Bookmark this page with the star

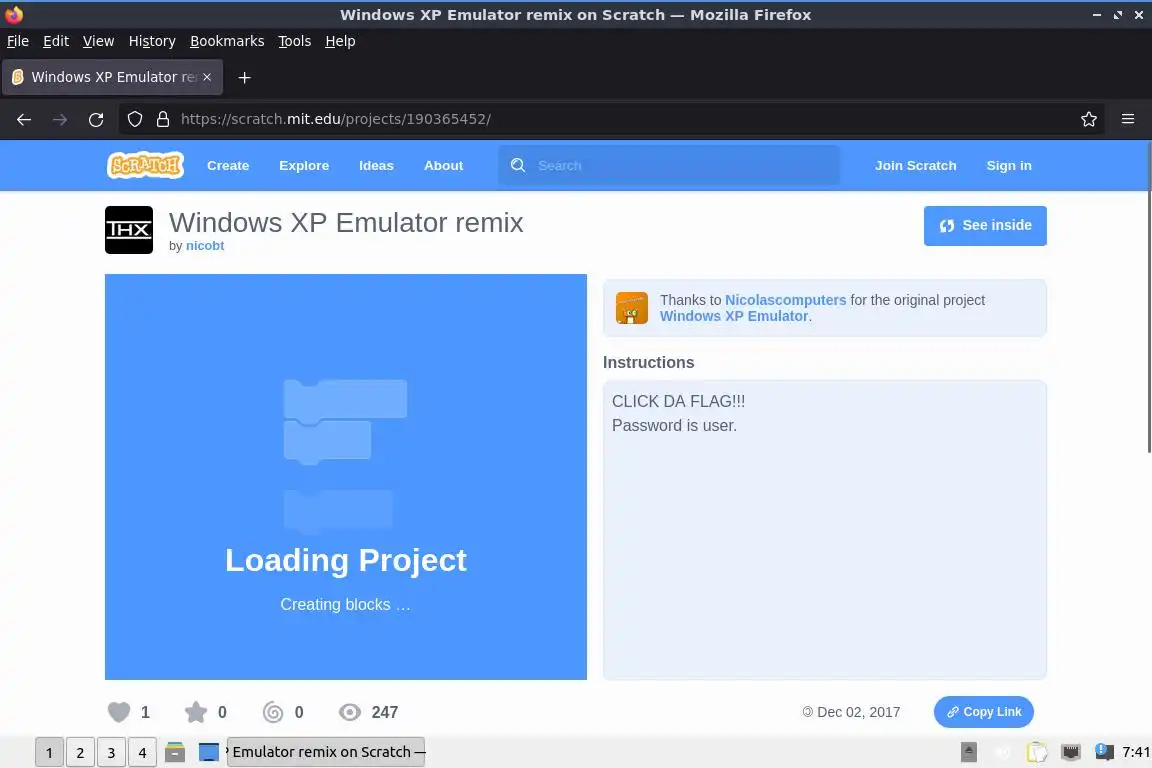pyautogui.click(x=1089, y=119)
